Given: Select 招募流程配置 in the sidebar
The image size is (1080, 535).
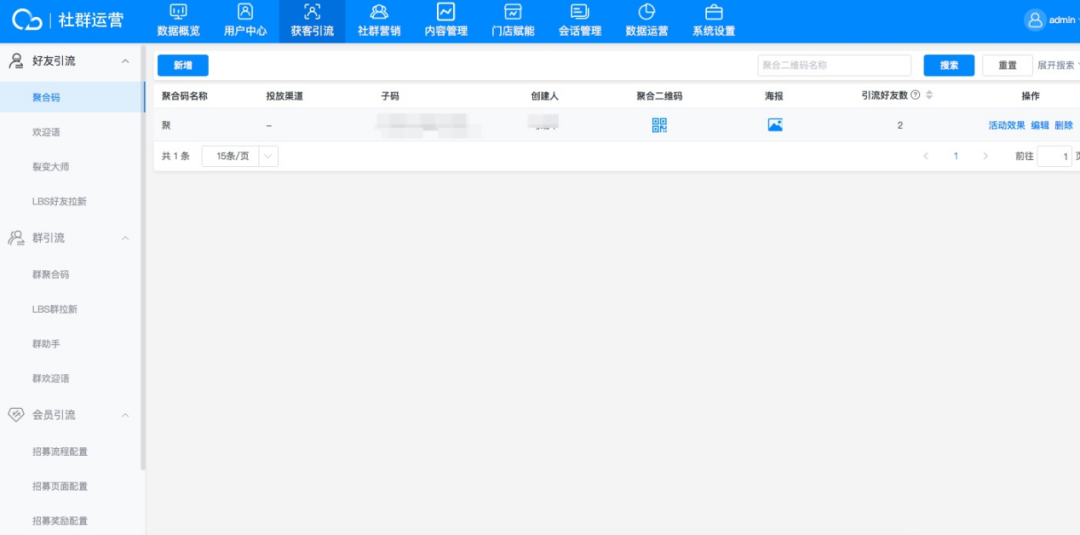Looking at the screenshot, I should 60,452.
